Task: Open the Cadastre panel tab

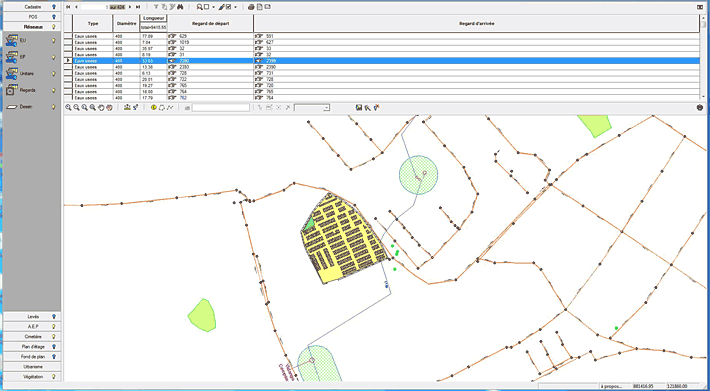Action: click(32, 7)
